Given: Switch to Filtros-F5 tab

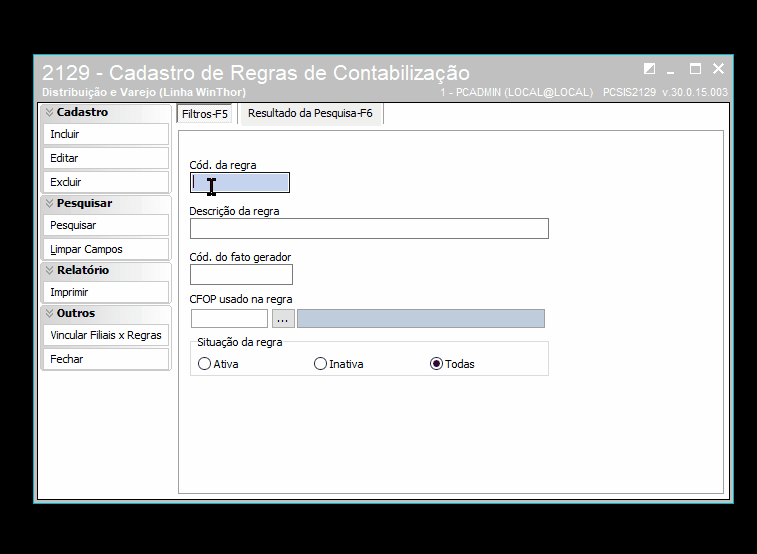Looking at the screenshot, I should (x=205, y=114).
